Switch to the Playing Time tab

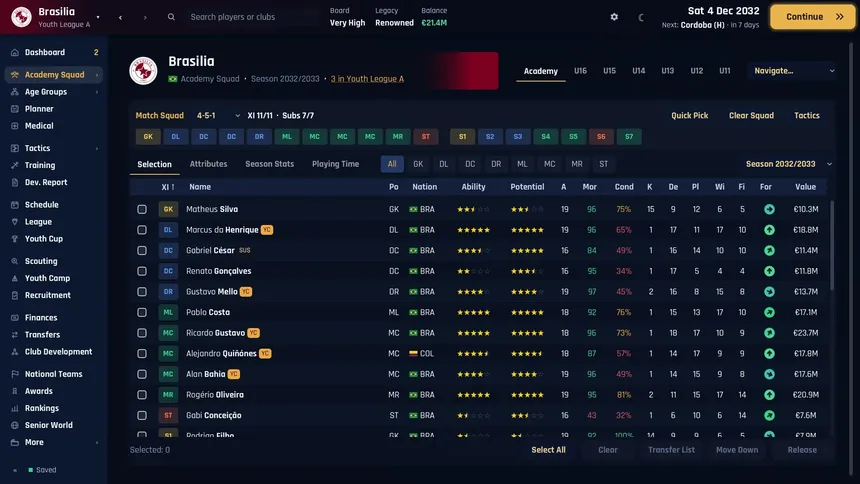[335, 164]
